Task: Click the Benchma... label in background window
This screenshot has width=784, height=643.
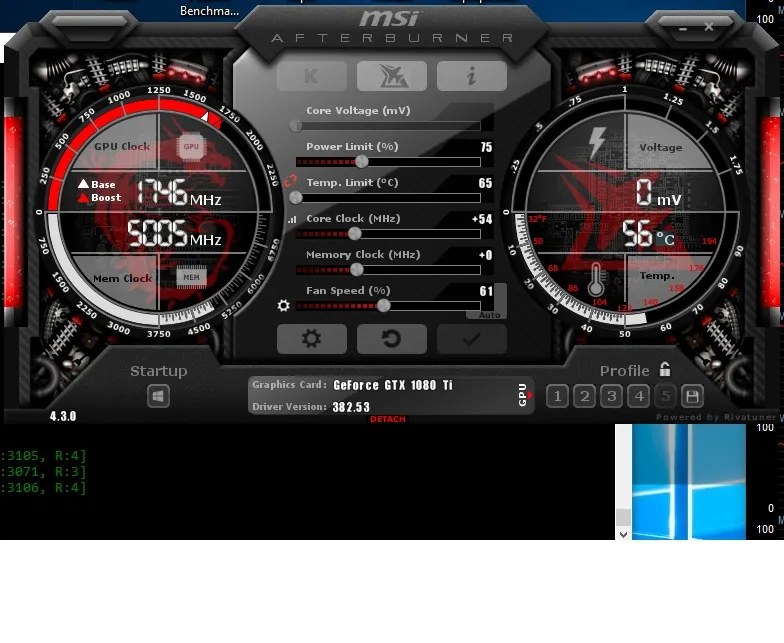Action: (210, 11)
